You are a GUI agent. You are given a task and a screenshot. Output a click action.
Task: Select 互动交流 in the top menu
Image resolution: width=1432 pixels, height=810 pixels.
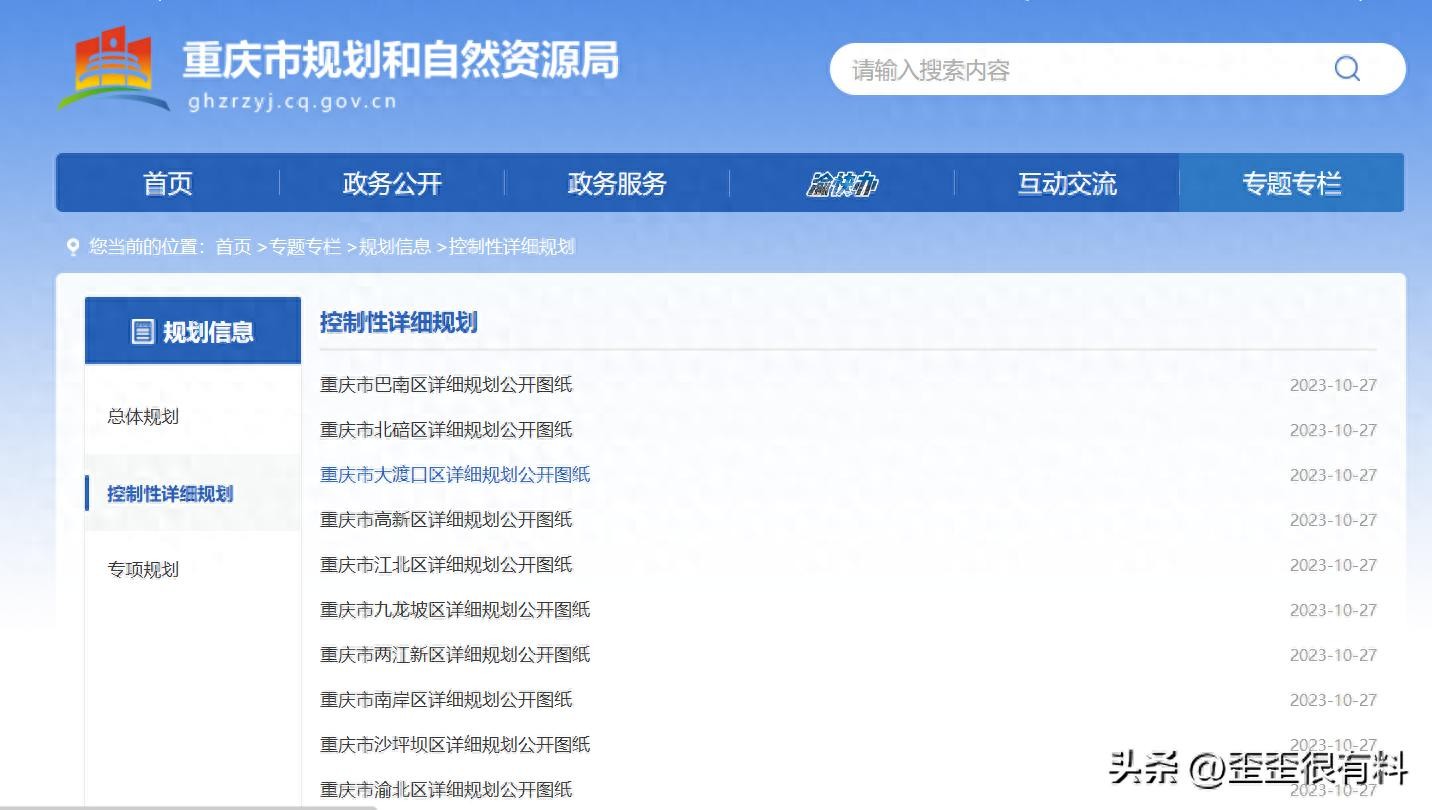click(x=1067, y=184)
